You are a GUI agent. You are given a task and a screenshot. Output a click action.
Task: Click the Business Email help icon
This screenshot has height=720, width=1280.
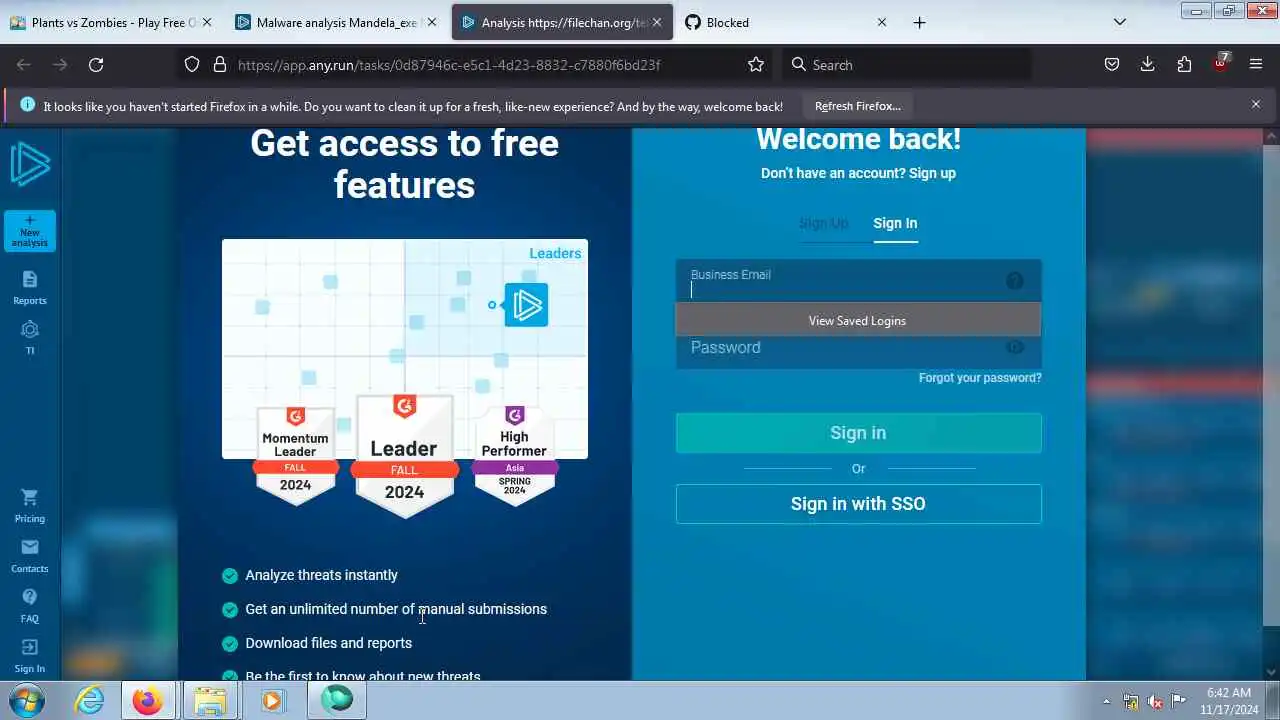pyautogui.click(x=1015, y=281)
